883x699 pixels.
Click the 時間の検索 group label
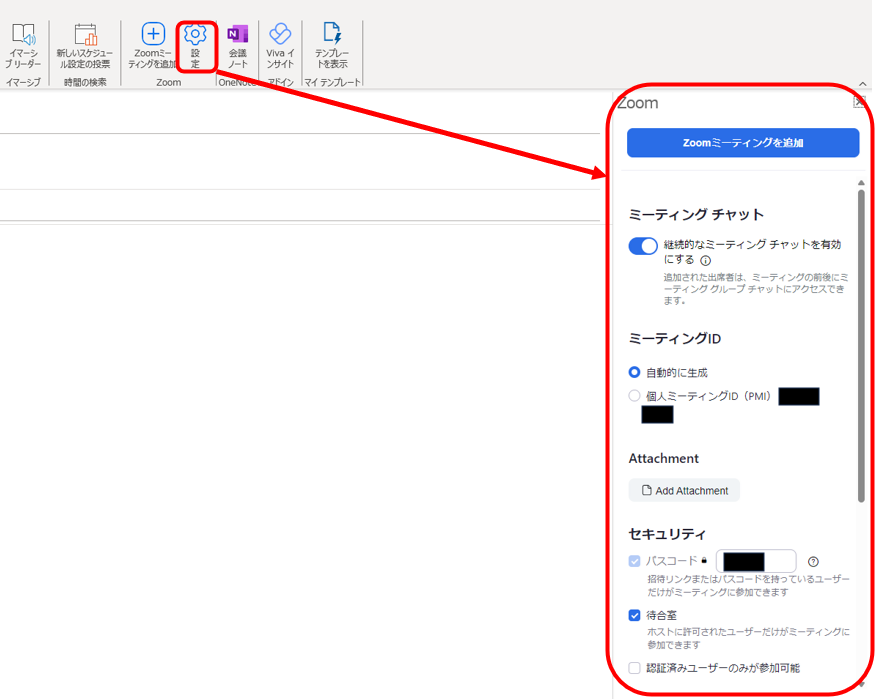[x=85, y=82]
